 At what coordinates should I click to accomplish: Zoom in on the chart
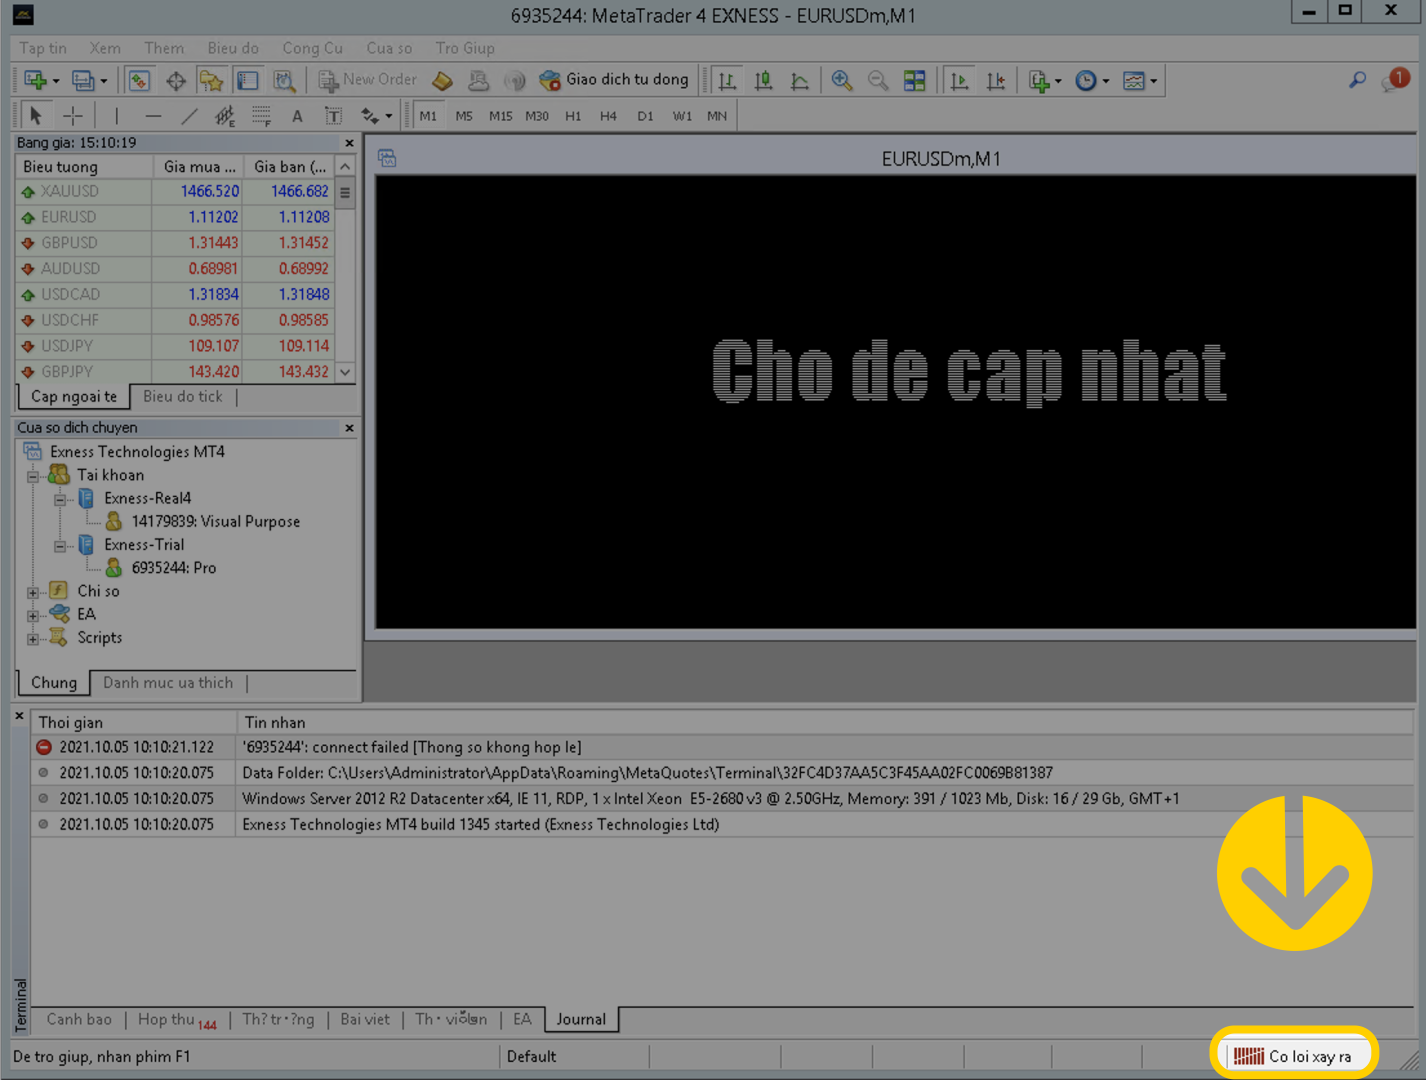842,80
